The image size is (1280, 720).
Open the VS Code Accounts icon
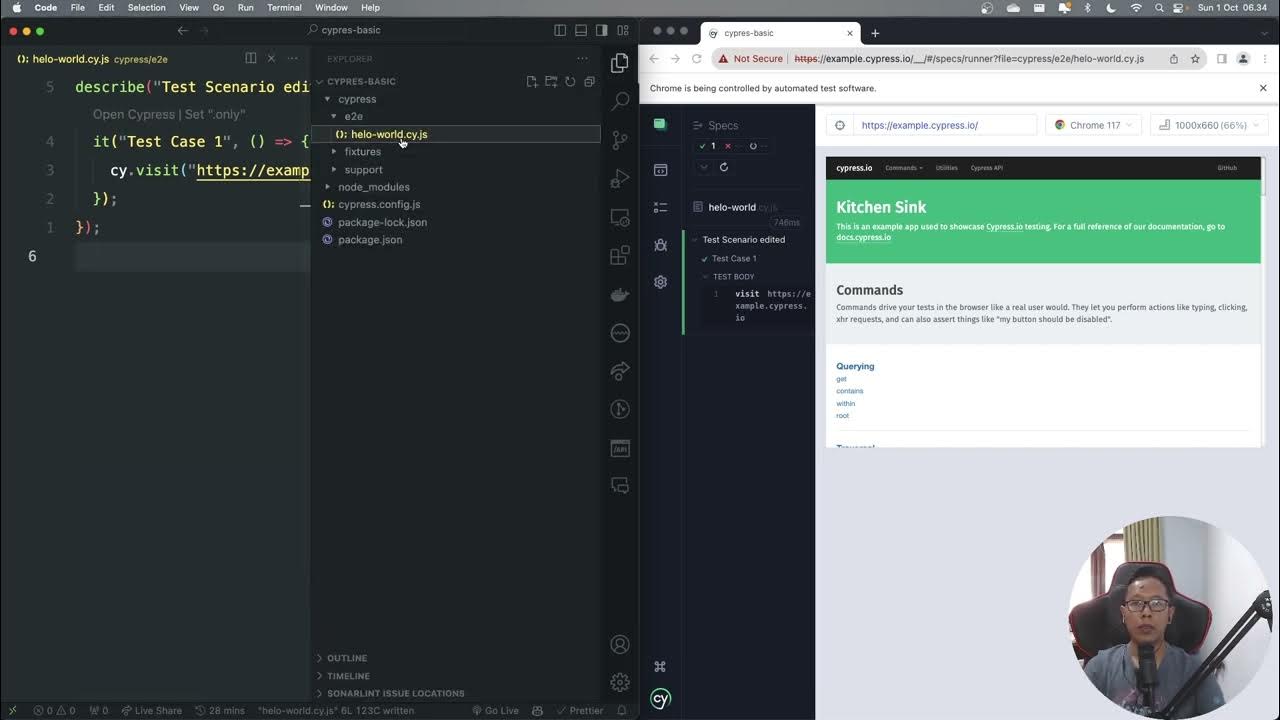(620, 645)
